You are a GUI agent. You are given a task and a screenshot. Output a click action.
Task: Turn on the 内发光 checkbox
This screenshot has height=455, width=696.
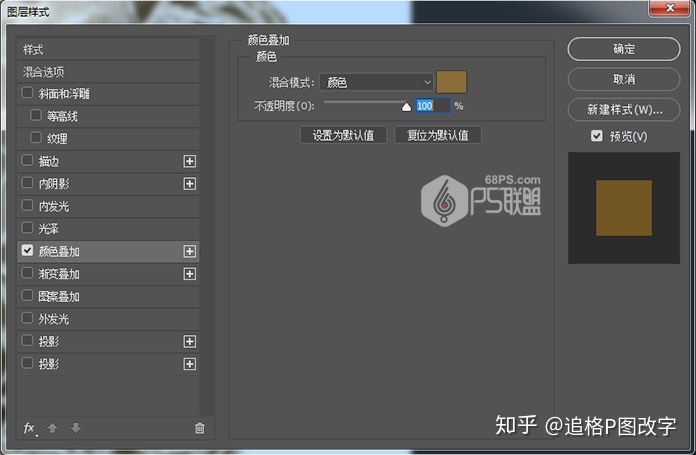(28, 206)
